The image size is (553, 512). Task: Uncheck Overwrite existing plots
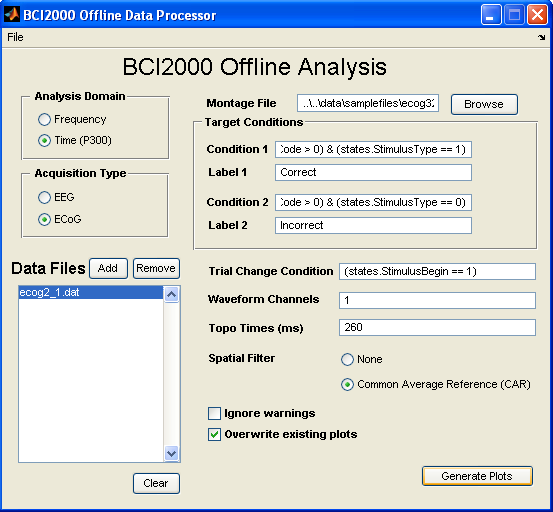coord(214,434)
